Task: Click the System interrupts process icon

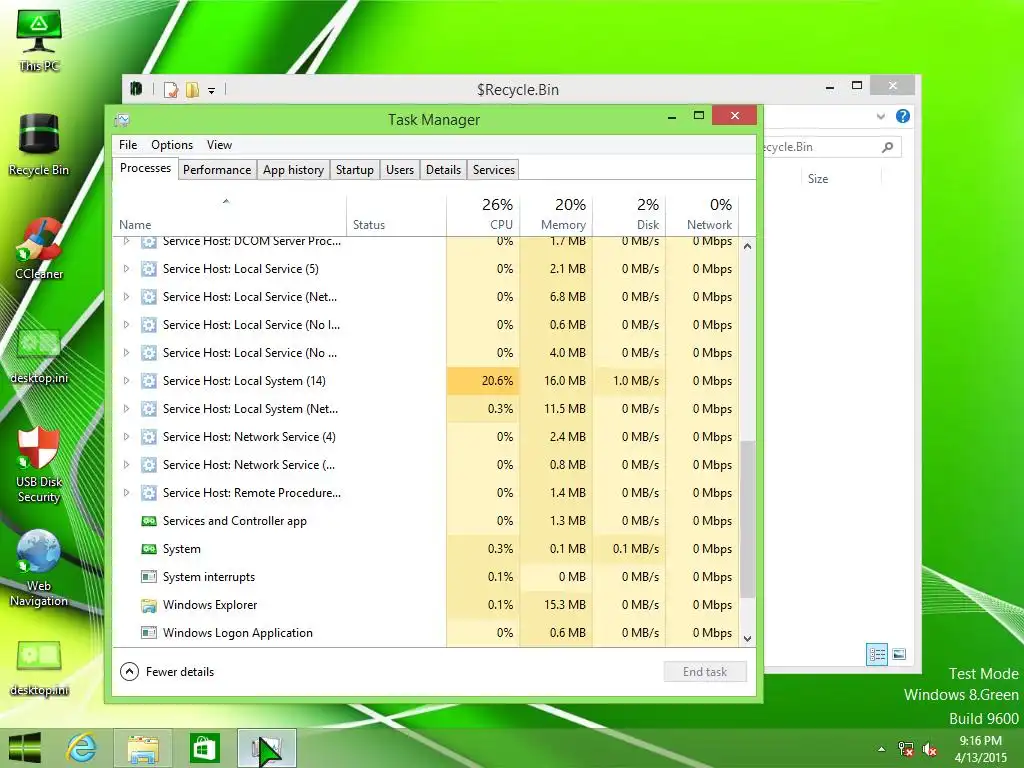Action: tap(149, 577)
